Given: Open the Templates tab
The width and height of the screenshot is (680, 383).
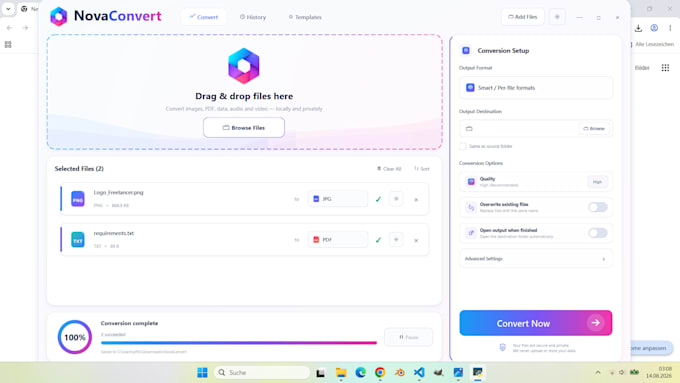Looking at the screenshot, I should pyautogui.click(x=305, y=17).
